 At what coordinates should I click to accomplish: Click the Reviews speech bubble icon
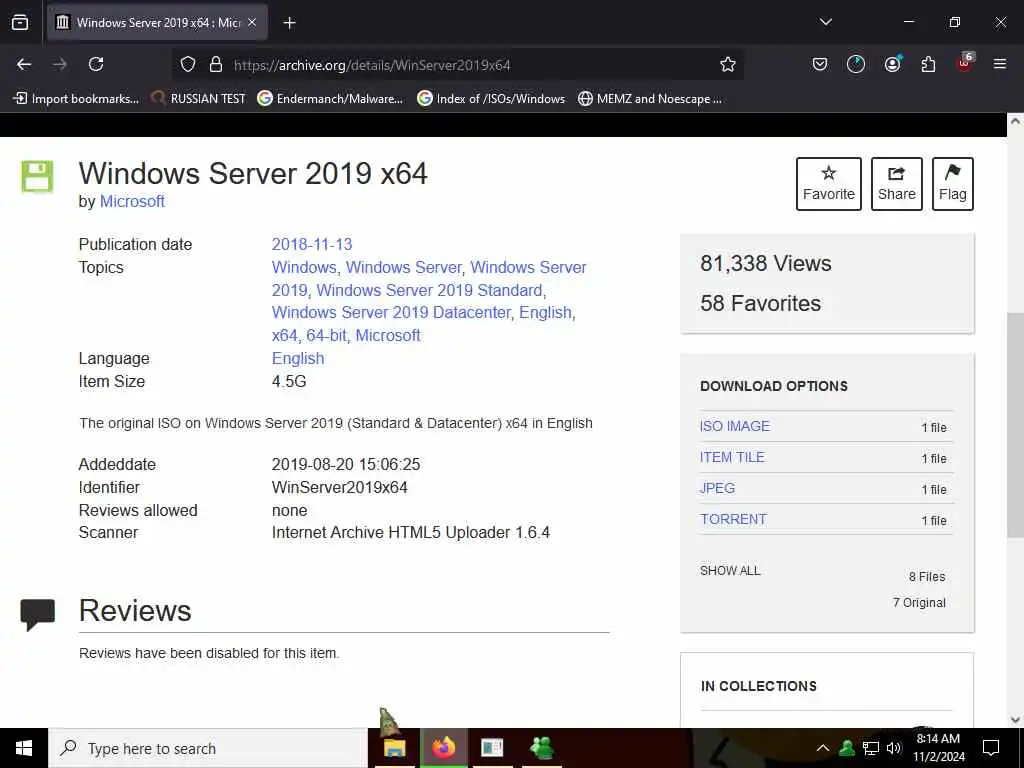tap(37, 615)
